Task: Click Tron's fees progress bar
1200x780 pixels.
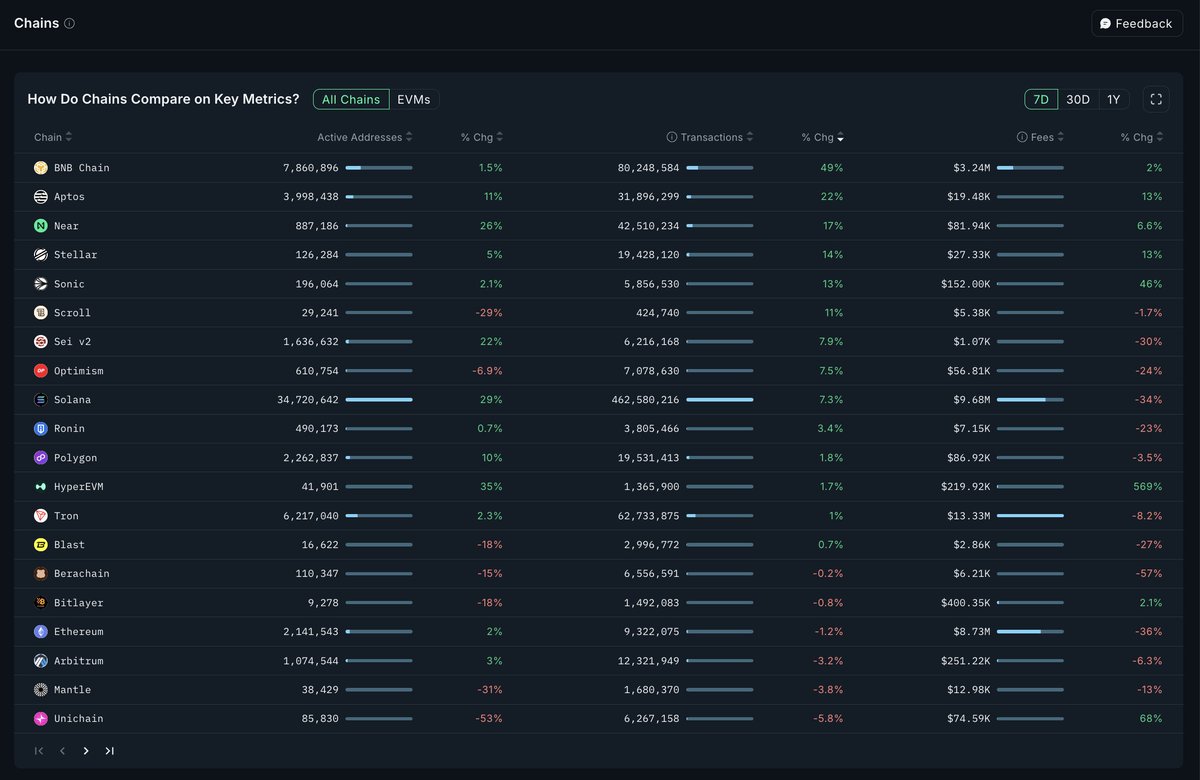Action: click(1030, 516)
